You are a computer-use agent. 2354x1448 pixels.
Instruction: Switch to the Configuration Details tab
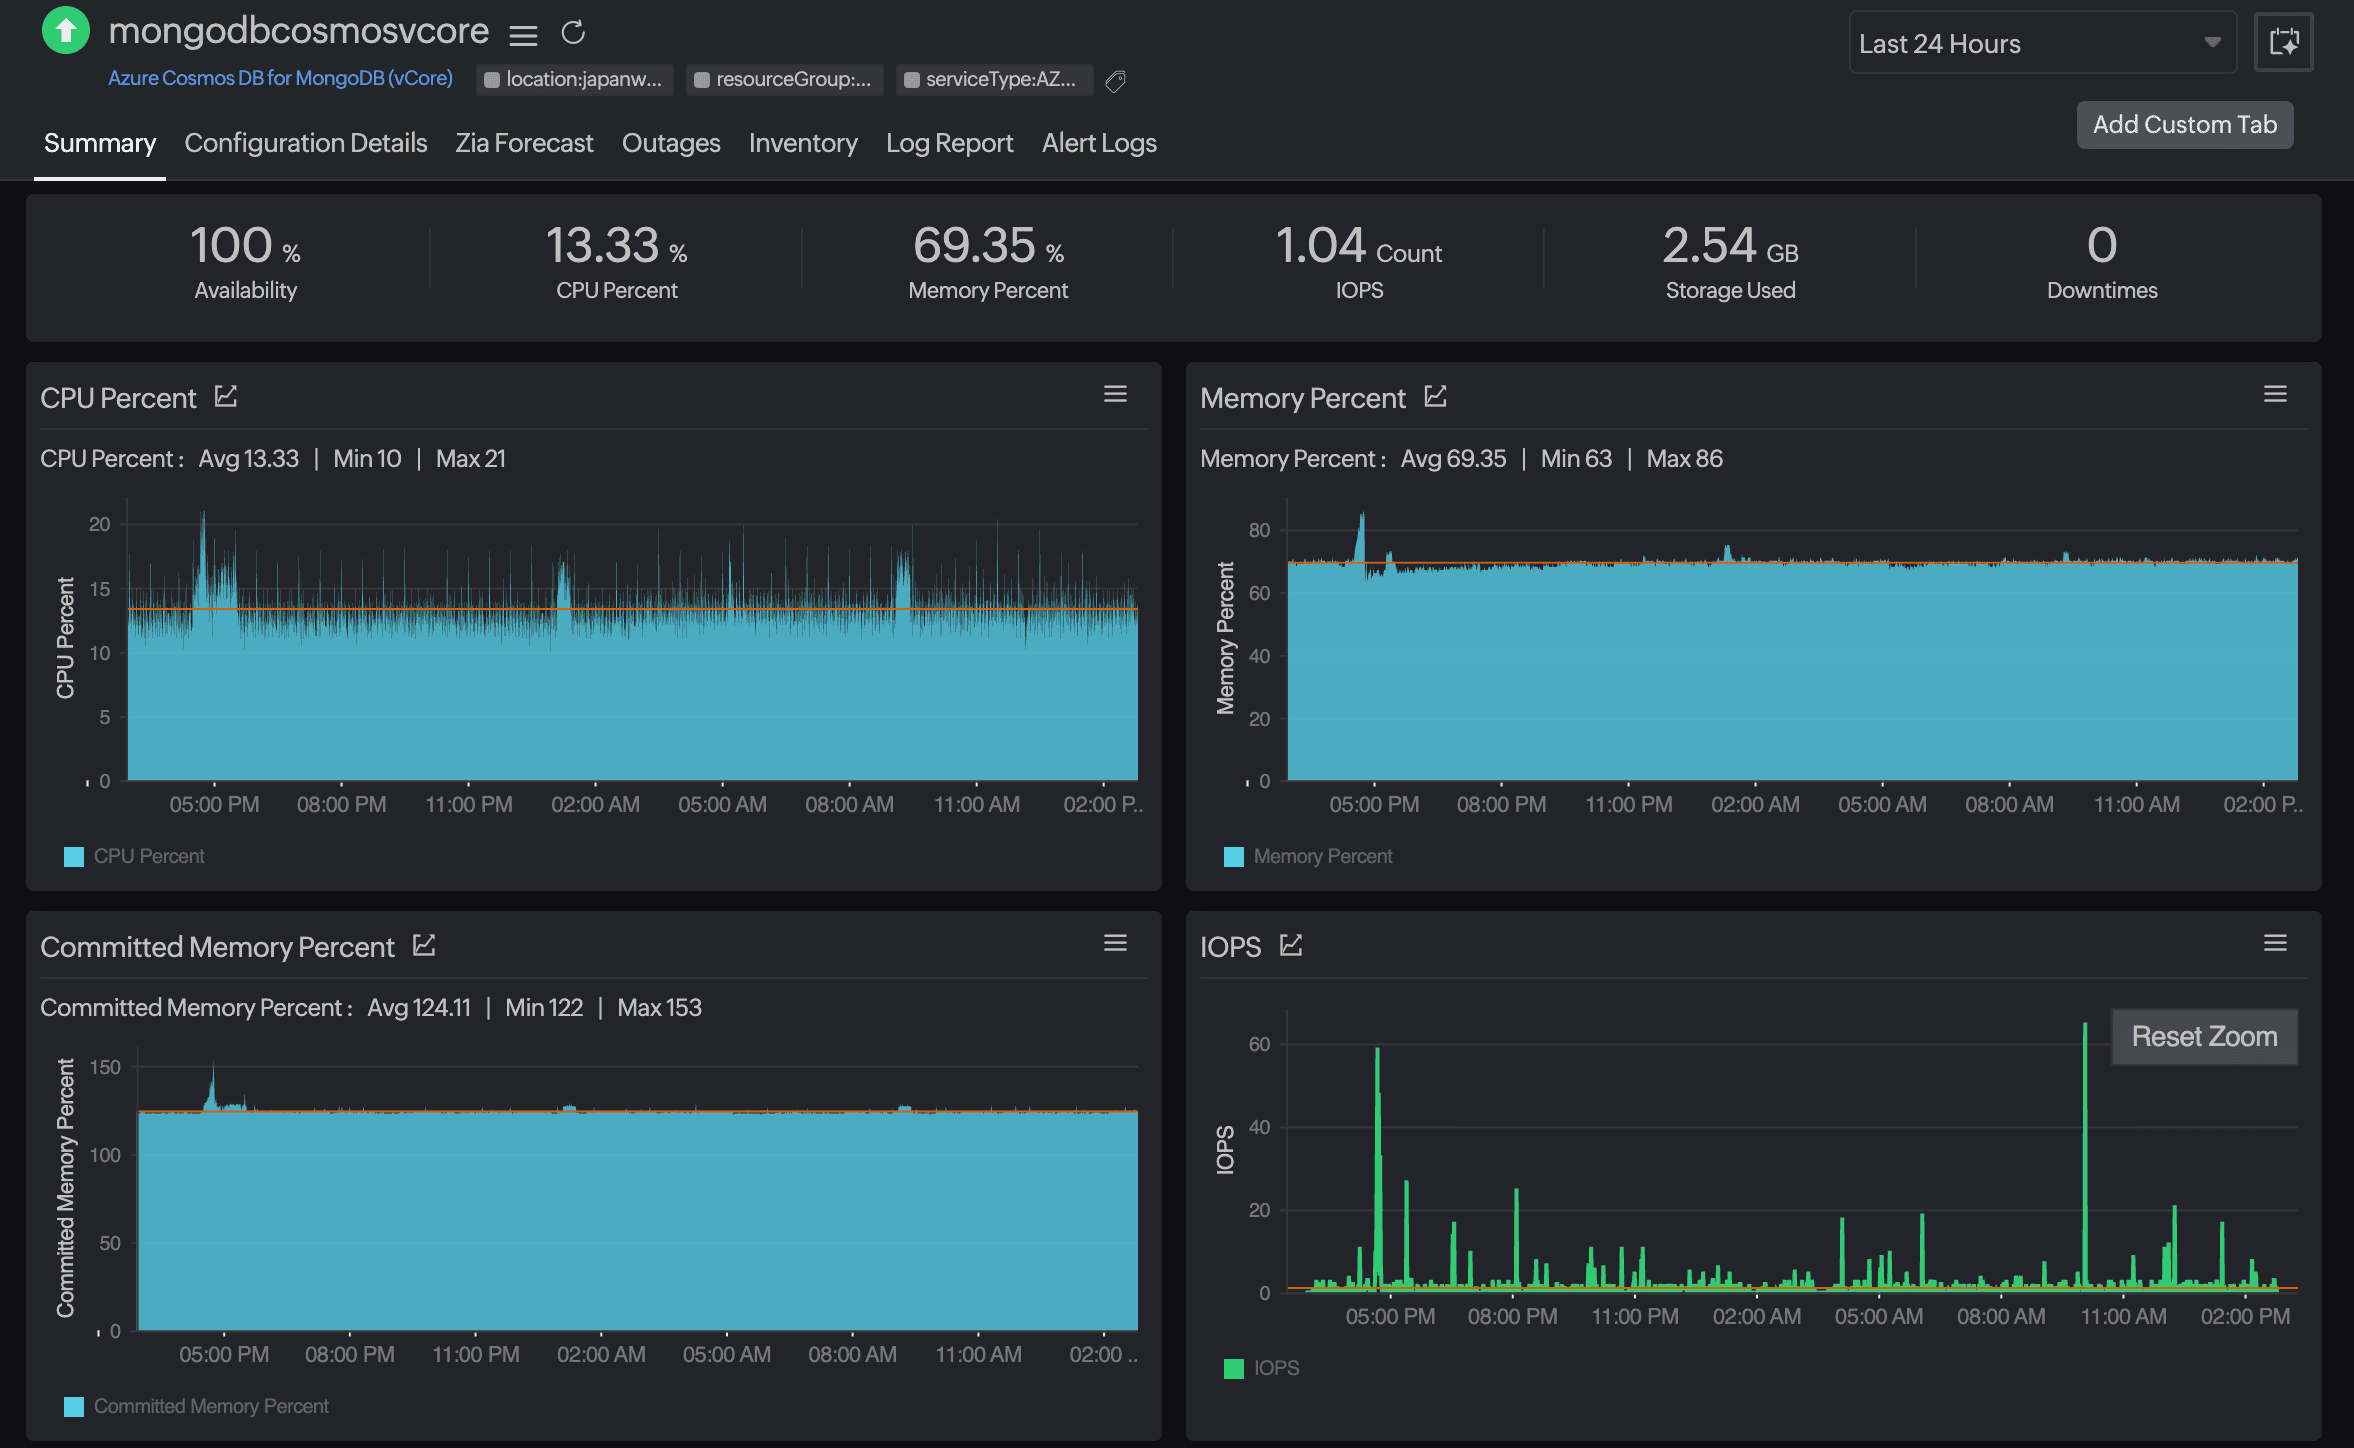306,143
